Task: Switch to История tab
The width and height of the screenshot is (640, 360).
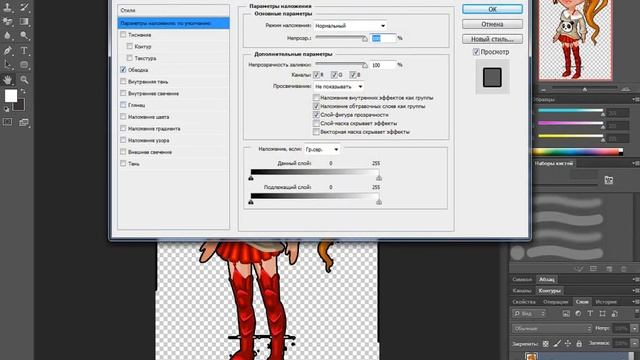Action: pos(606,302)
